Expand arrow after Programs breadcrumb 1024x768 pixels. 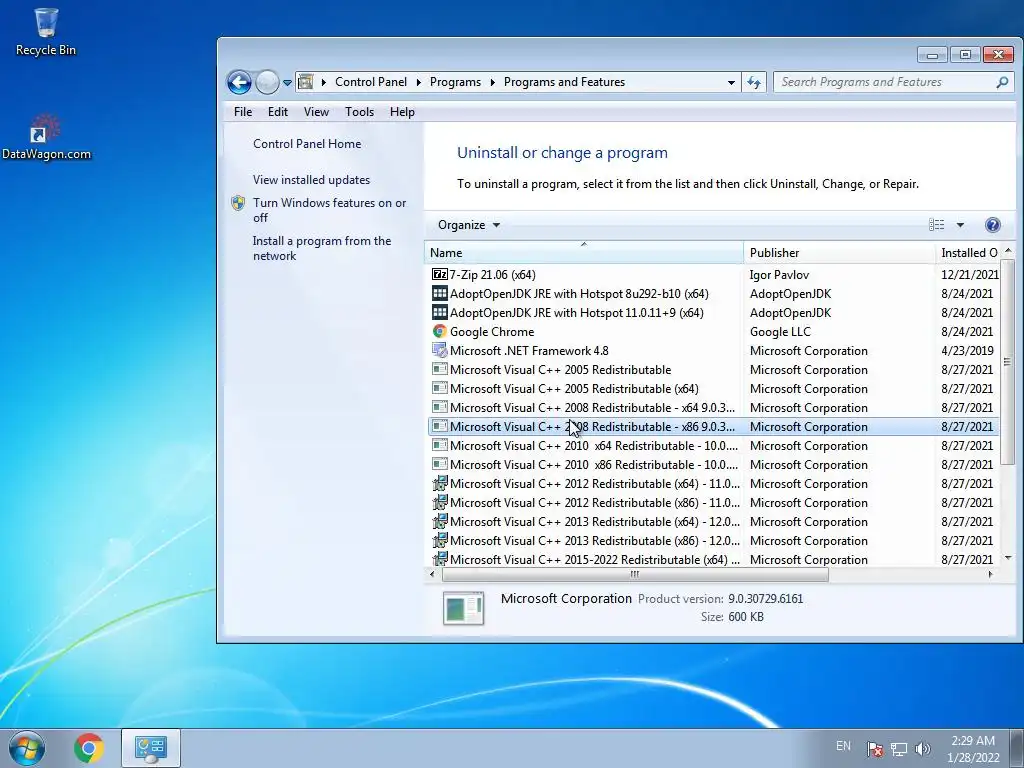pyautogui.click(x=492, y=82)
